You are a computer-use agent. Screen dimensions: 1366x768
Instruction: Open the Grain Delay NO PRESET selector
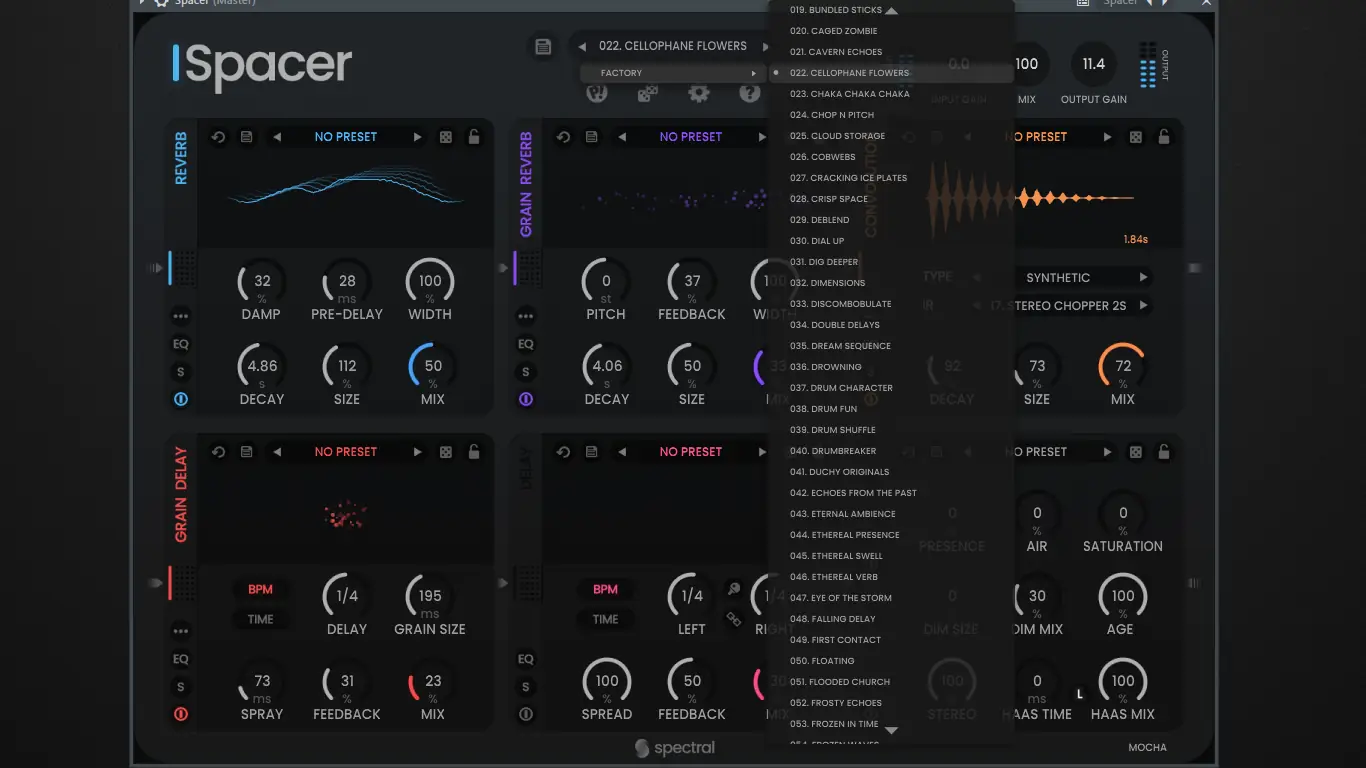point(346,452)
